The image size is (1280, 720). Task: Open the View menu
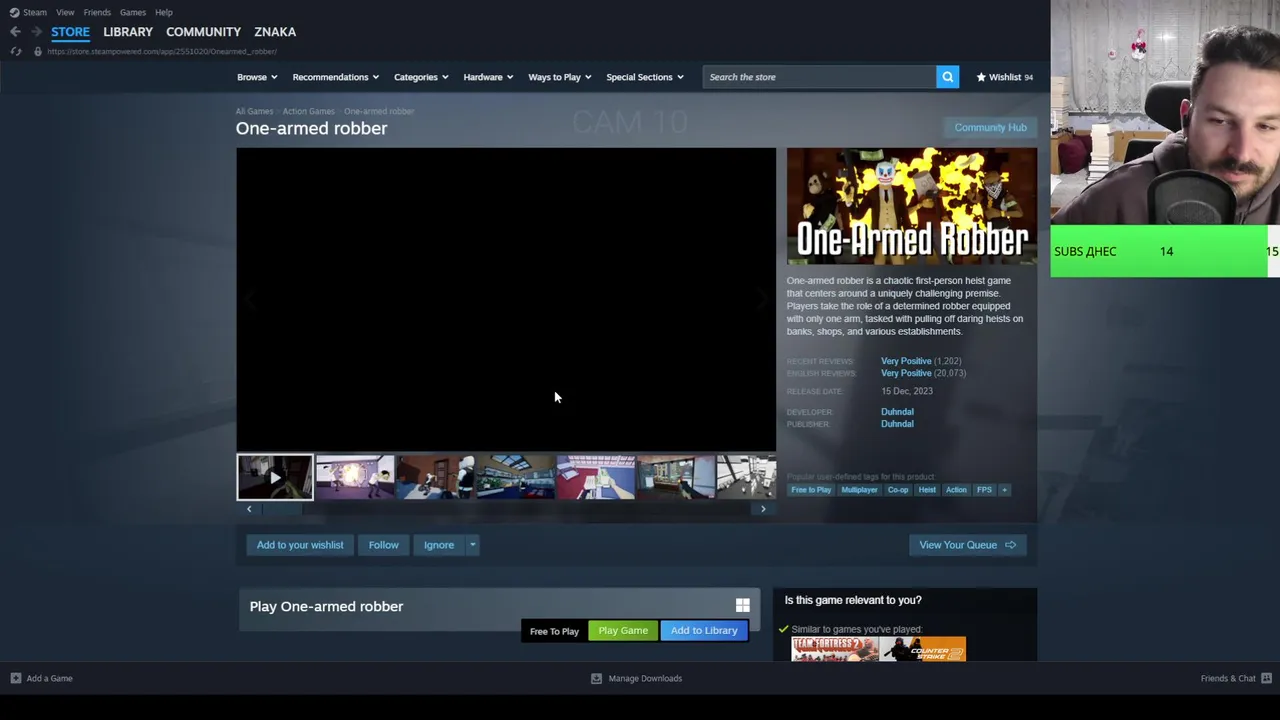[x=65, y=12]
